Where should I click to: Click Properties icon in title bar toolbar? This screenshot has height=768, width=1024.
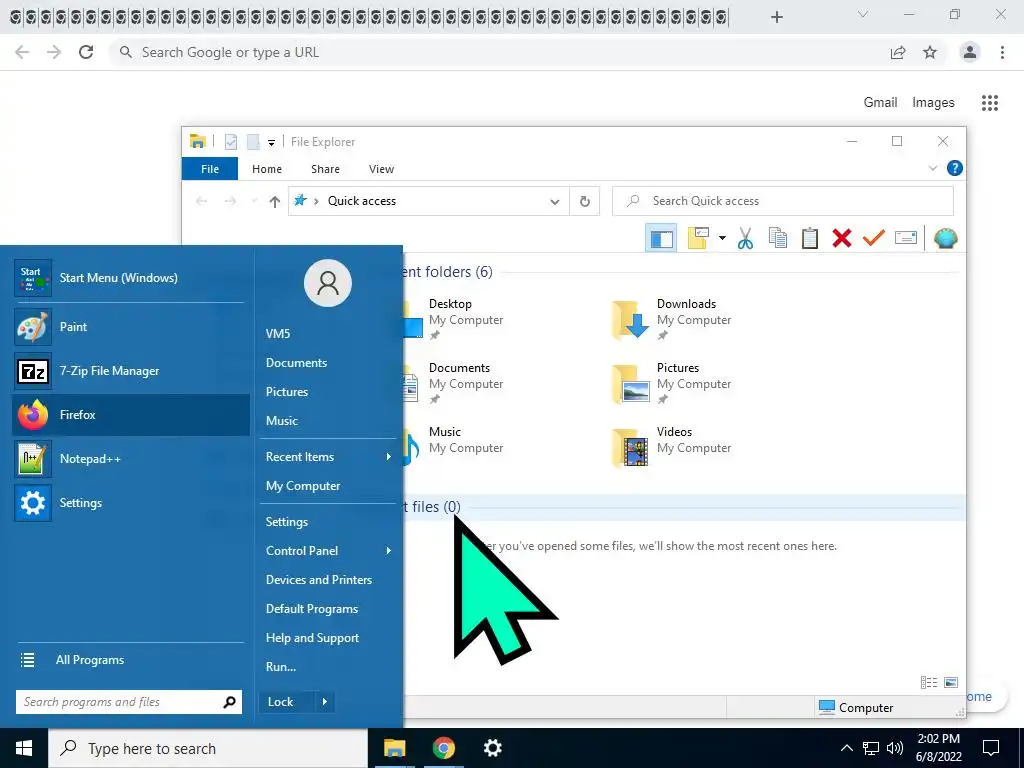pos(231,142)
